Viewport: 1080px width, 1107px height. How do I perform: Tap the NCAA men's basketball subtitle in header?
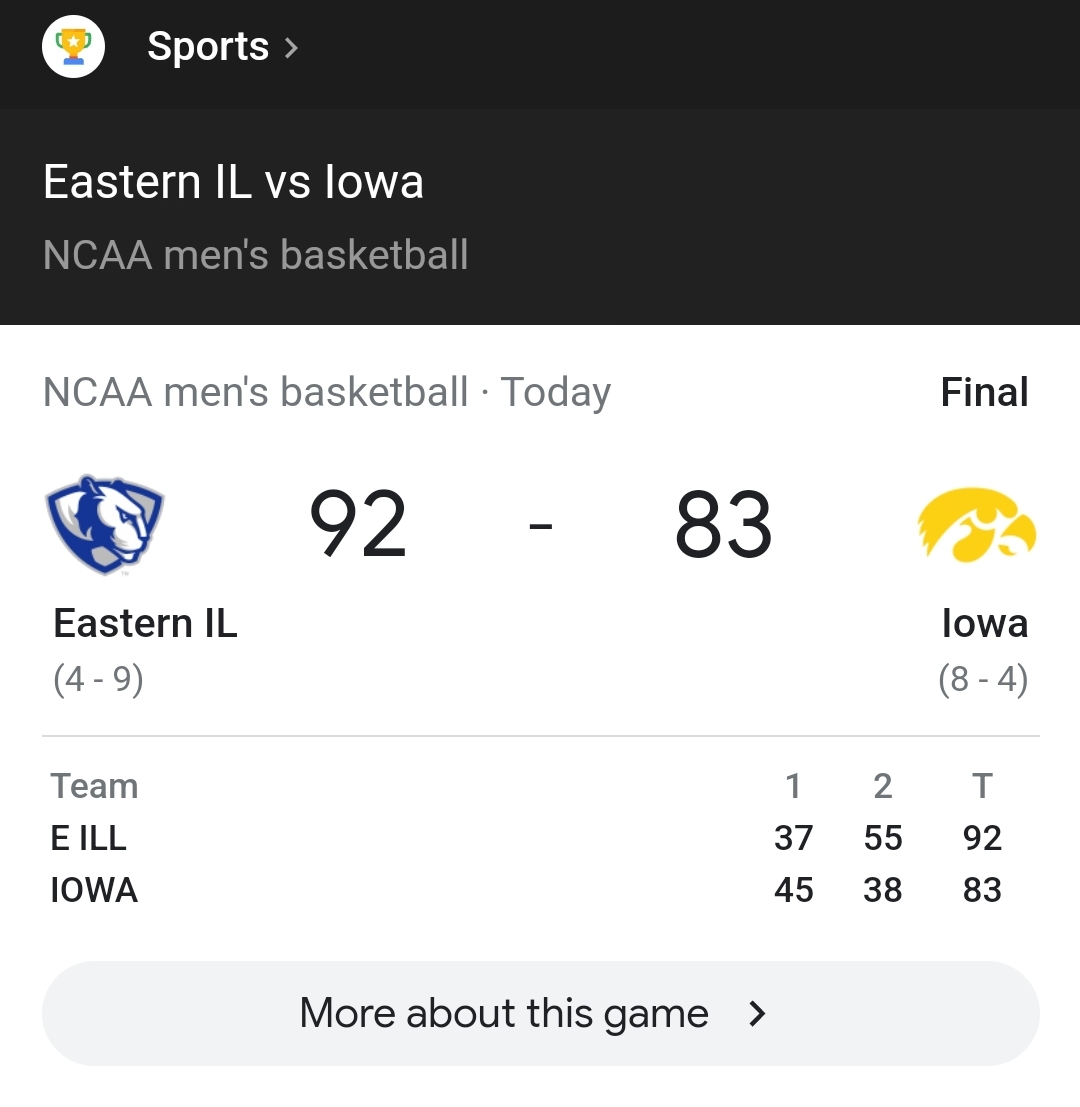(x=256, y=254)
